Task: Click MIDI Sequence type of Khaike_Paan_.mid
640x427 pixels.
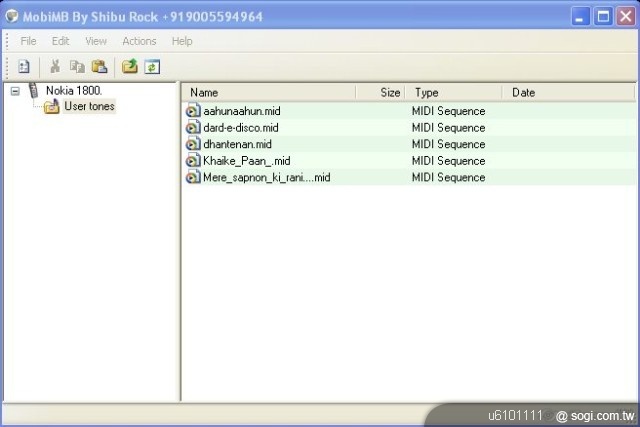Action: pos(448,161)
